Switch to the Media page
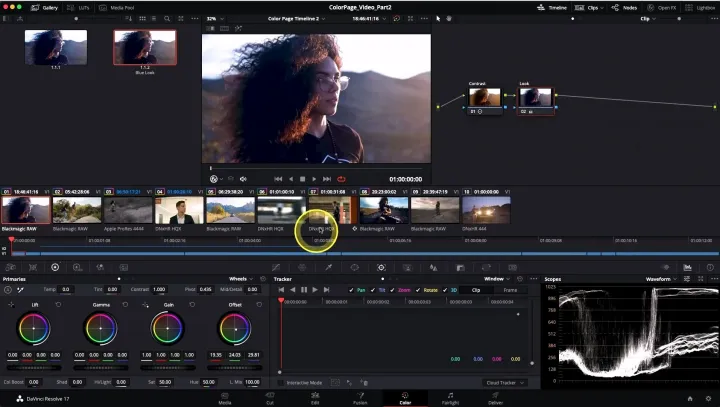Image resolution: width=720 pixels, height=407 pixels. [225, 398]
